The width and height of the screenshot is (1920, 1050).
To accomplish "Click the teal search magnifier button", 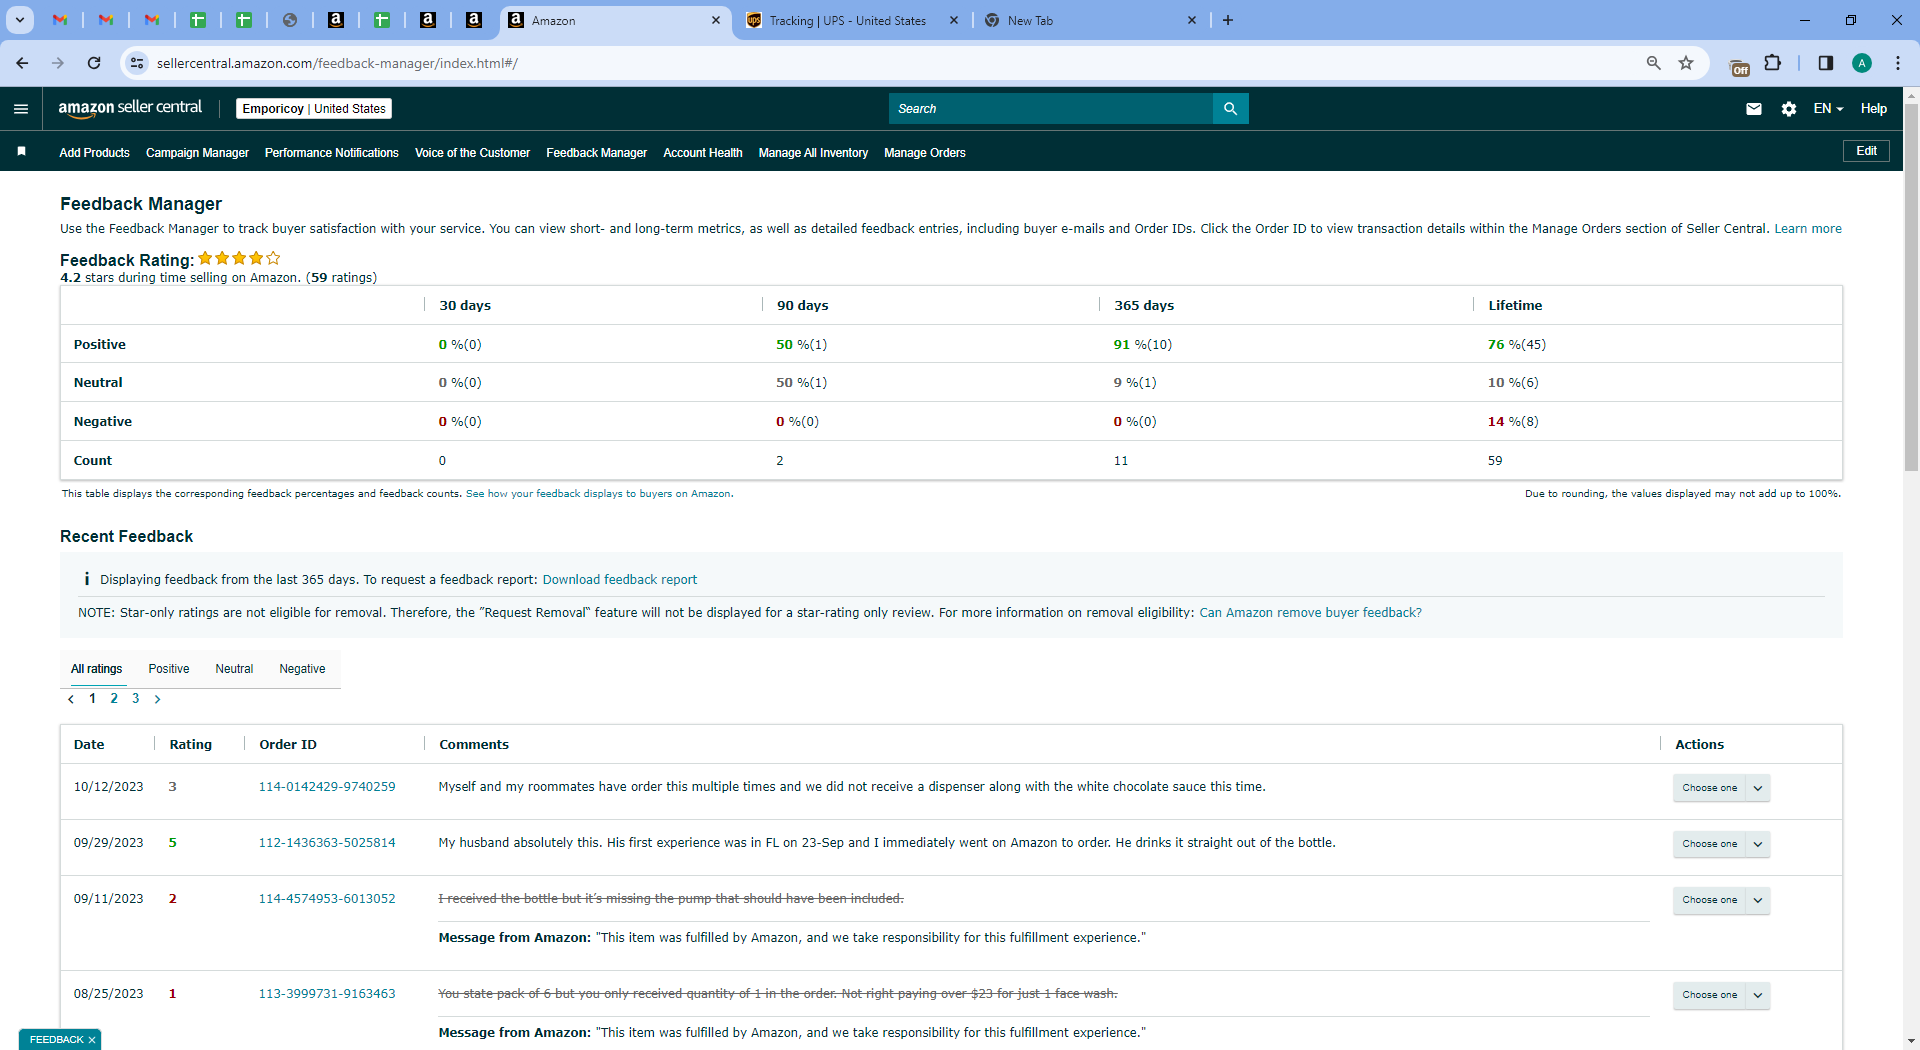I will click(x=1230, y=109).
